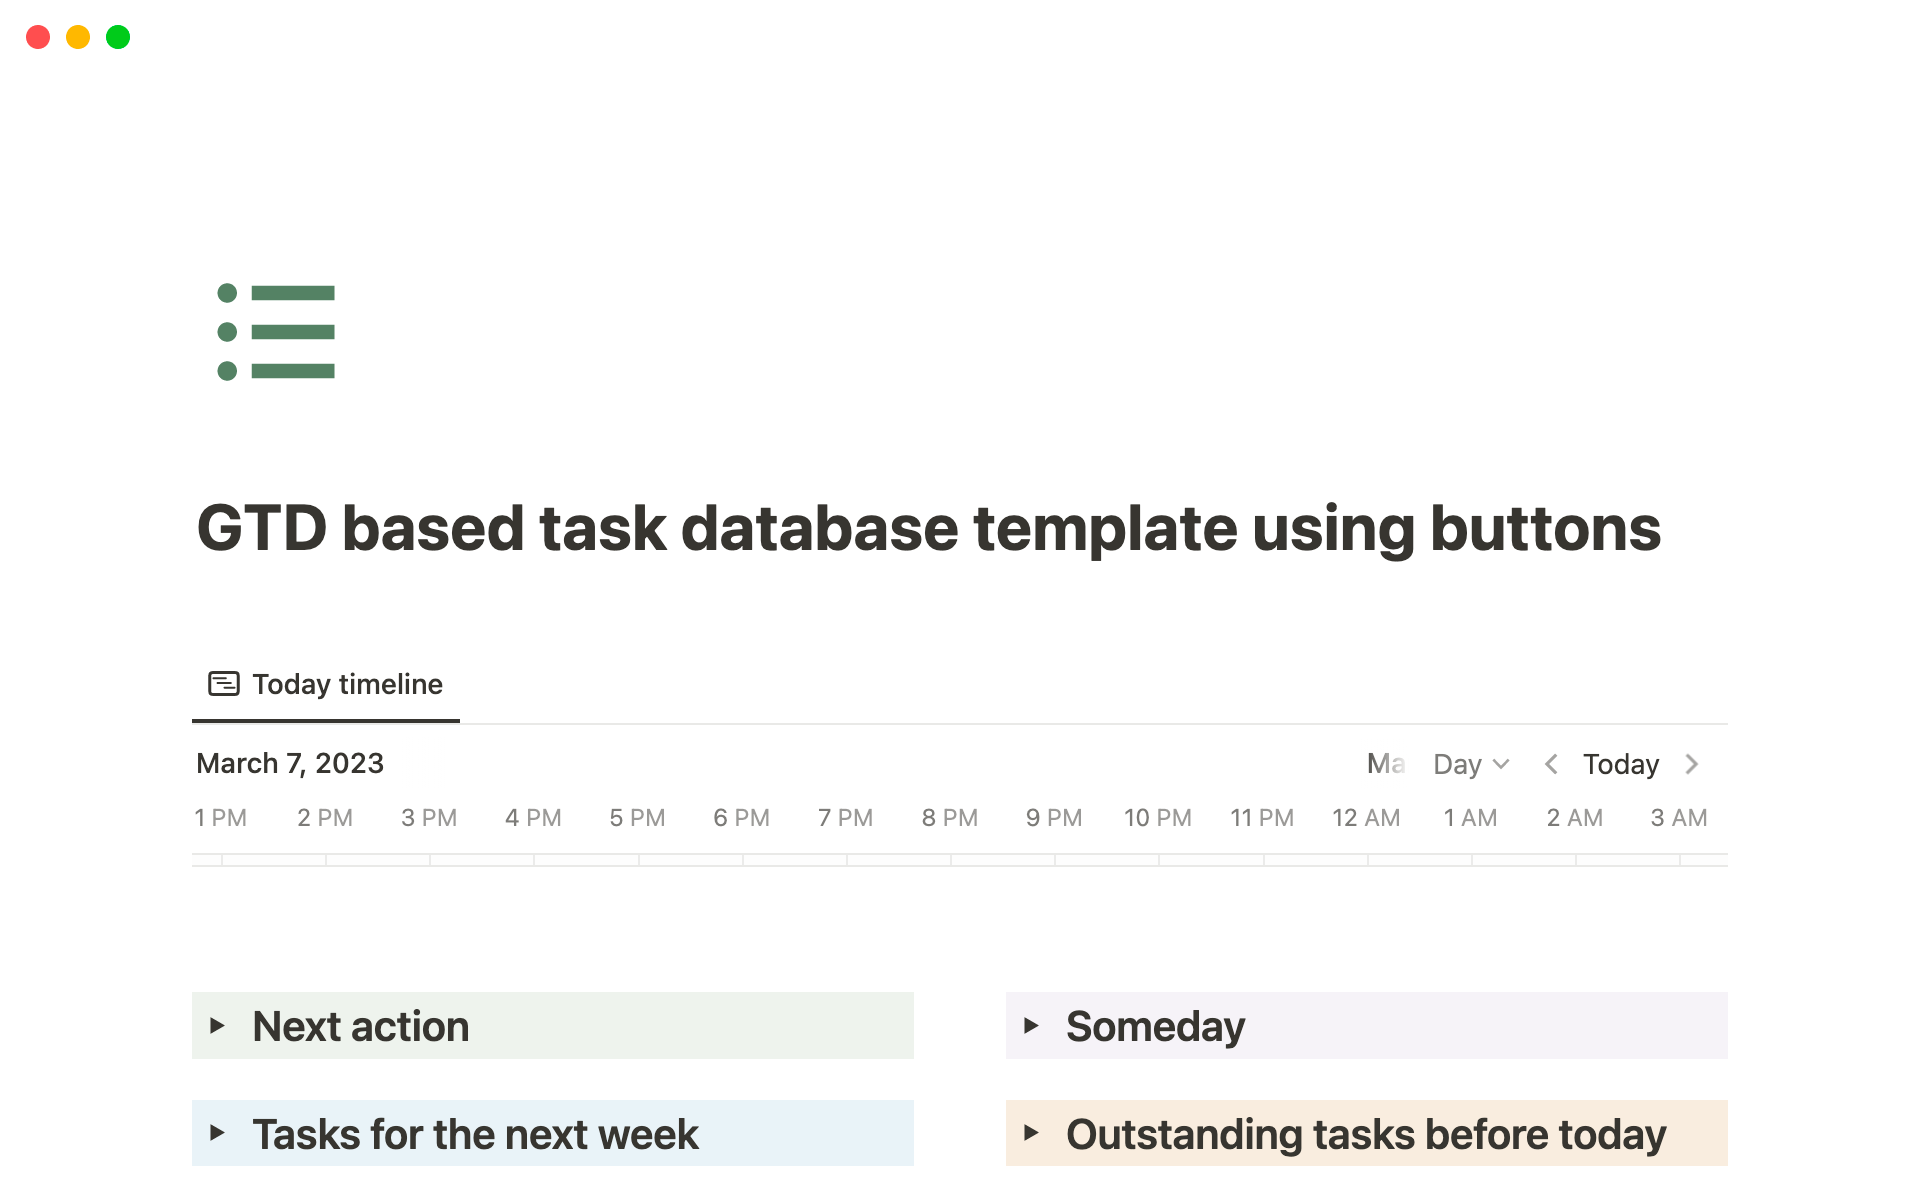Toggle open the Next action callout heading
Screen dimensions: 1920x1200
tap(360, 1025)
